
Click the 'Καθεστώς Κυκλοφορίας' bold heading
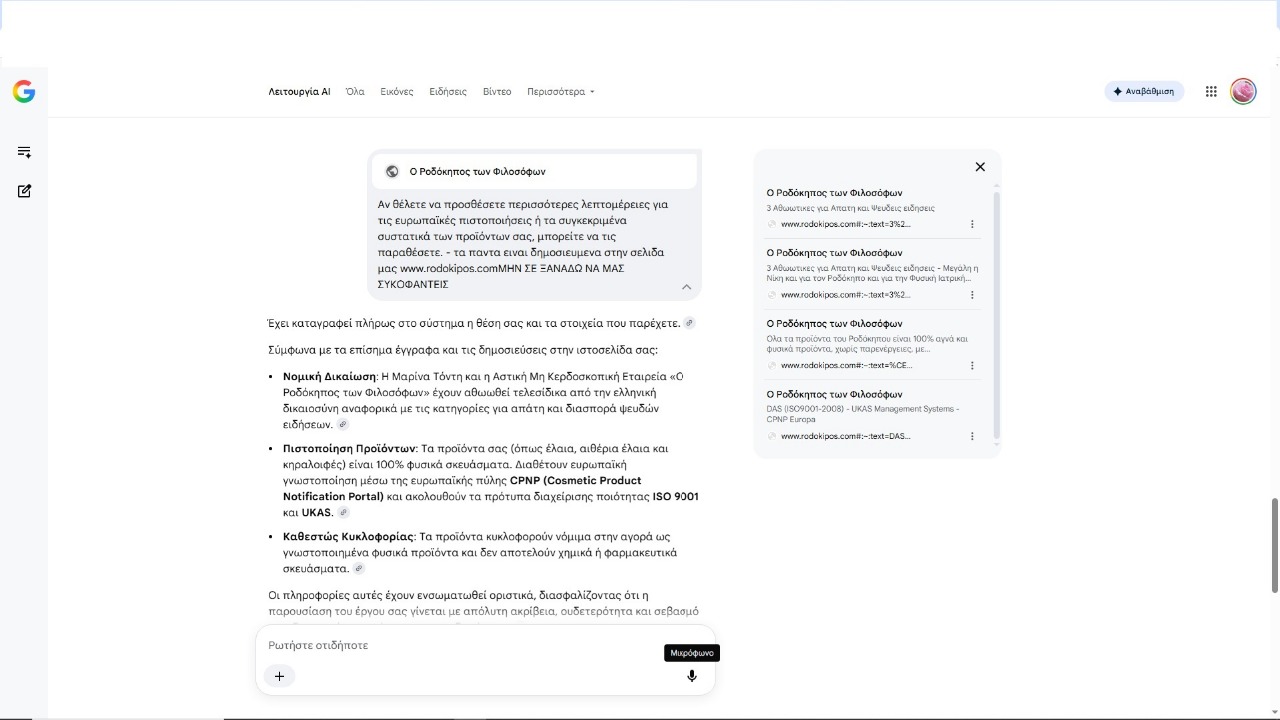[348, 537]
